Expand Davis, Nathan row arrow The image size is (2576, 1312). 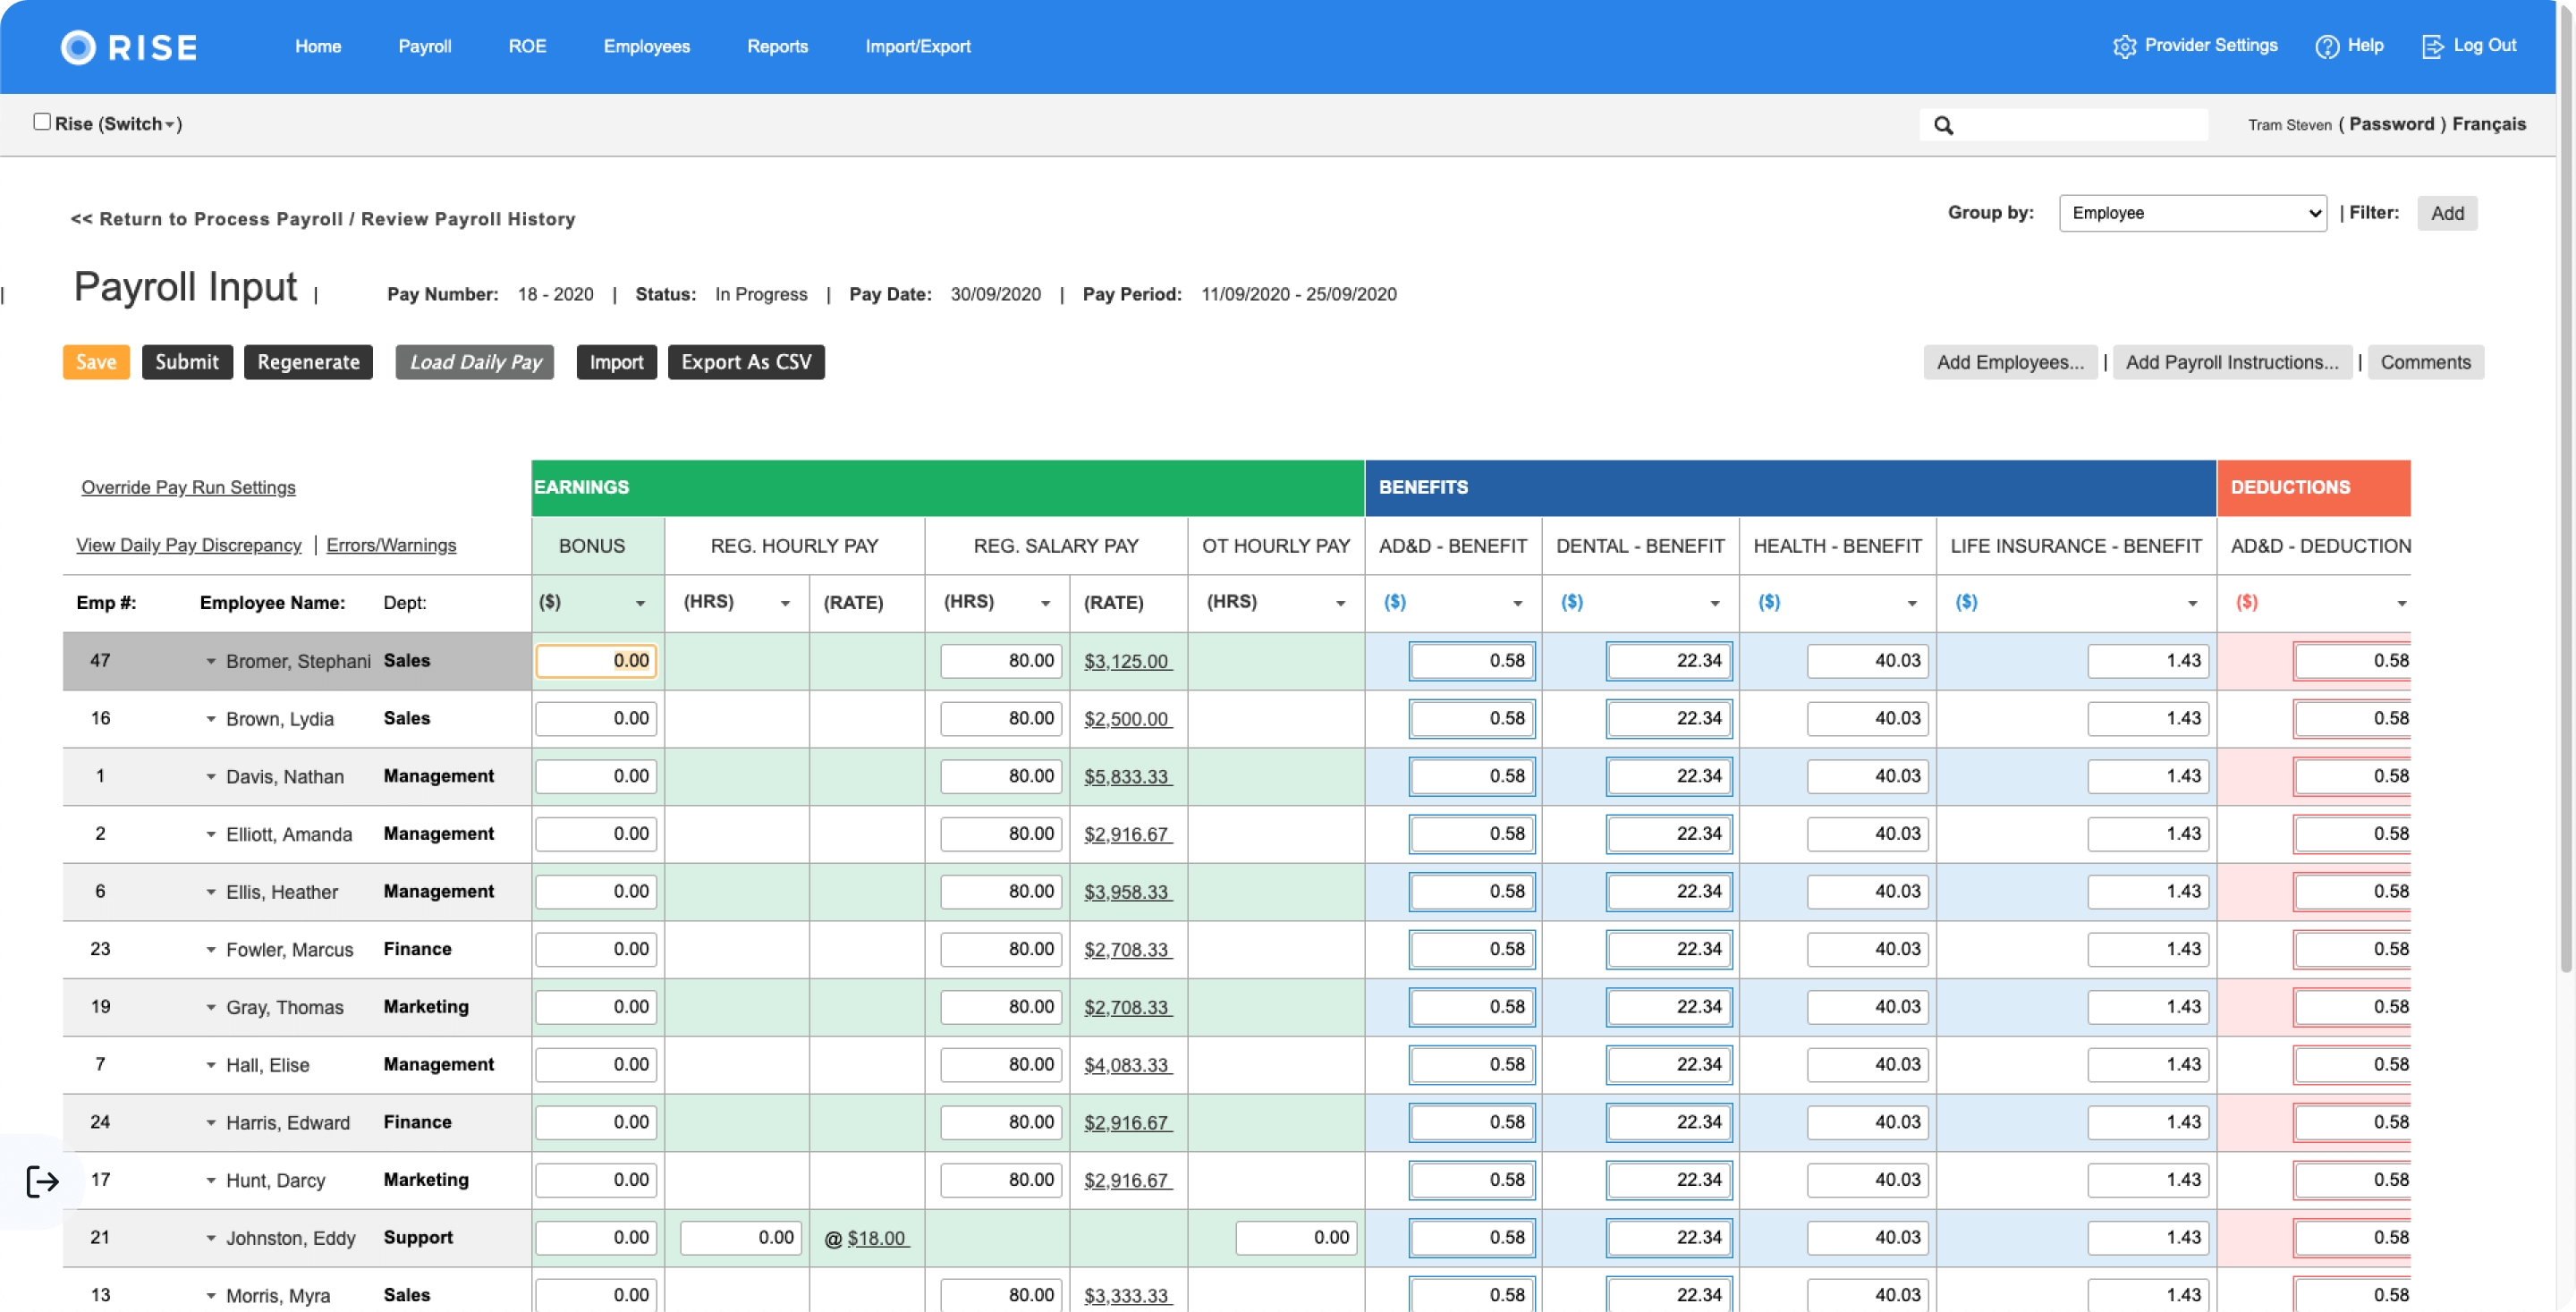tap(211, 777)
